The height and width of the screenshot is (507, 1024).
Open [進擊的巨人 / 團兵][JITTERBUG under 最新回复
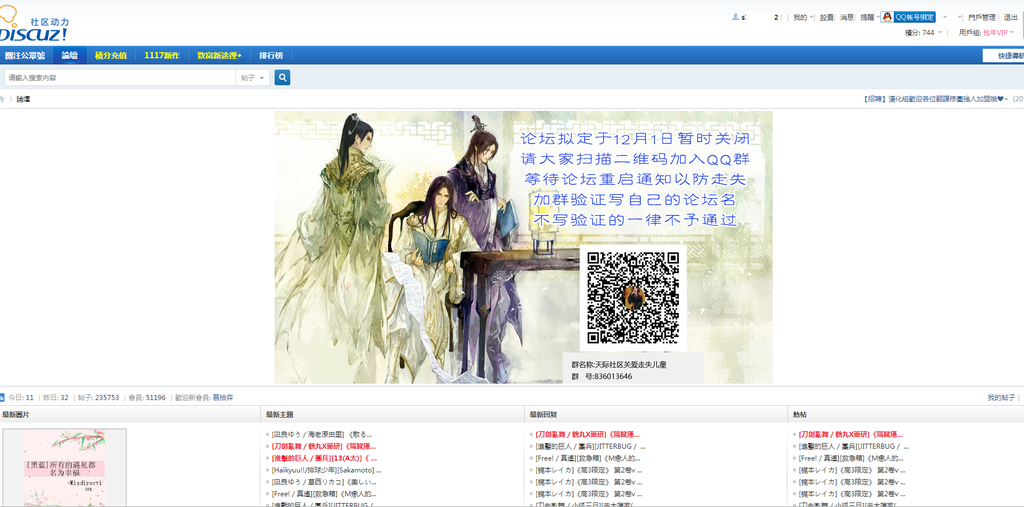coord(590,446)
